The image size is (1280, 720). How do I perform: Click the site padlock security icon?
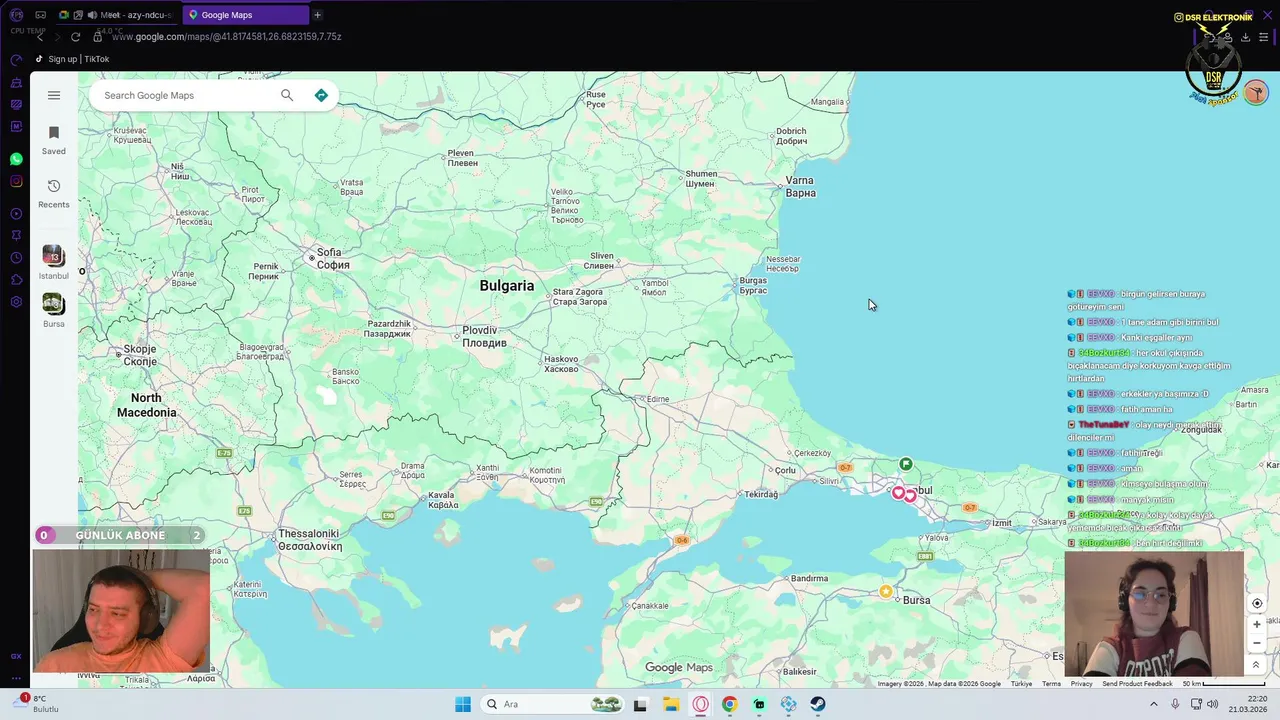tap(98, 37)
